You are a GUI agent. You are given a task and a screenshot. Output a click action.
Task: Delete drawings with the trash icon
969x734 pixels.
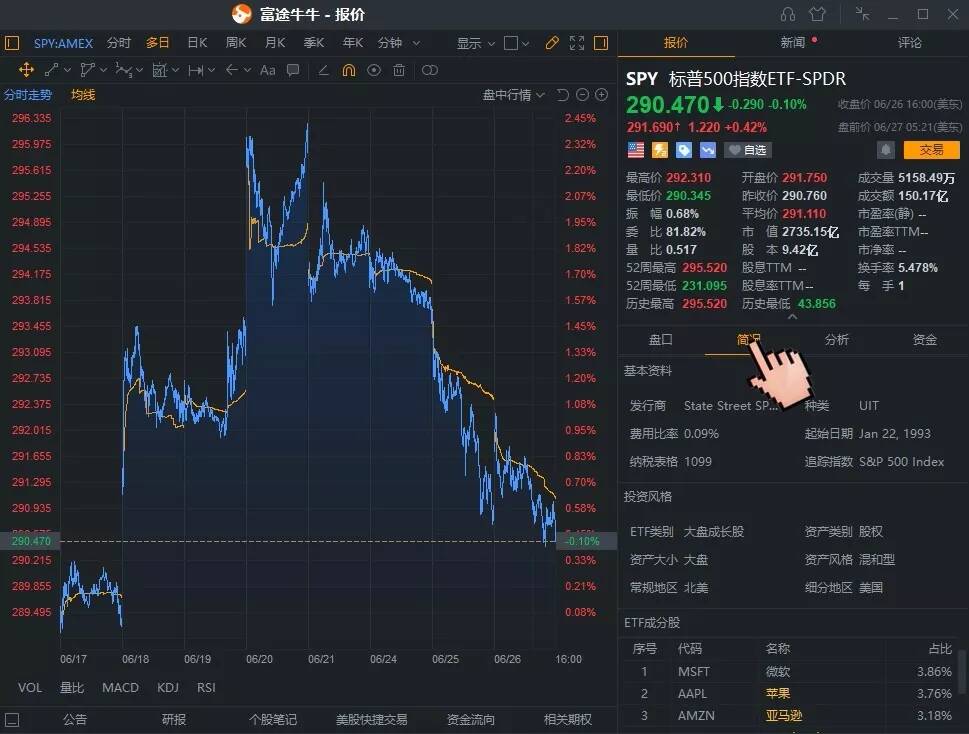399,70
